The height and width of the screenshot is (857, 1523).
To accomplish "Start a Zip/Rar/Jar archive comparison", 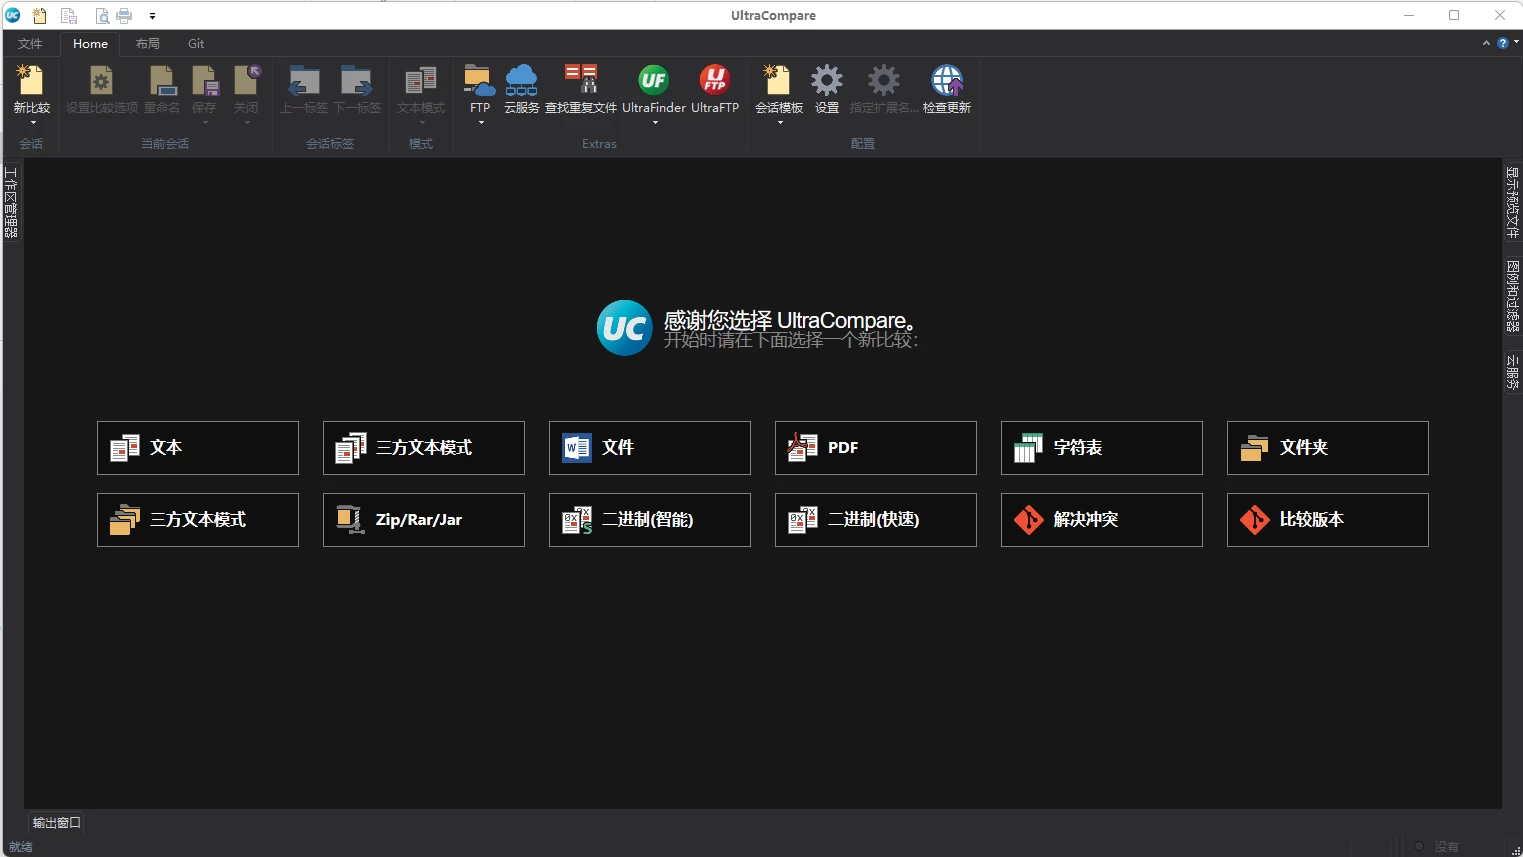I will point(423,520).
